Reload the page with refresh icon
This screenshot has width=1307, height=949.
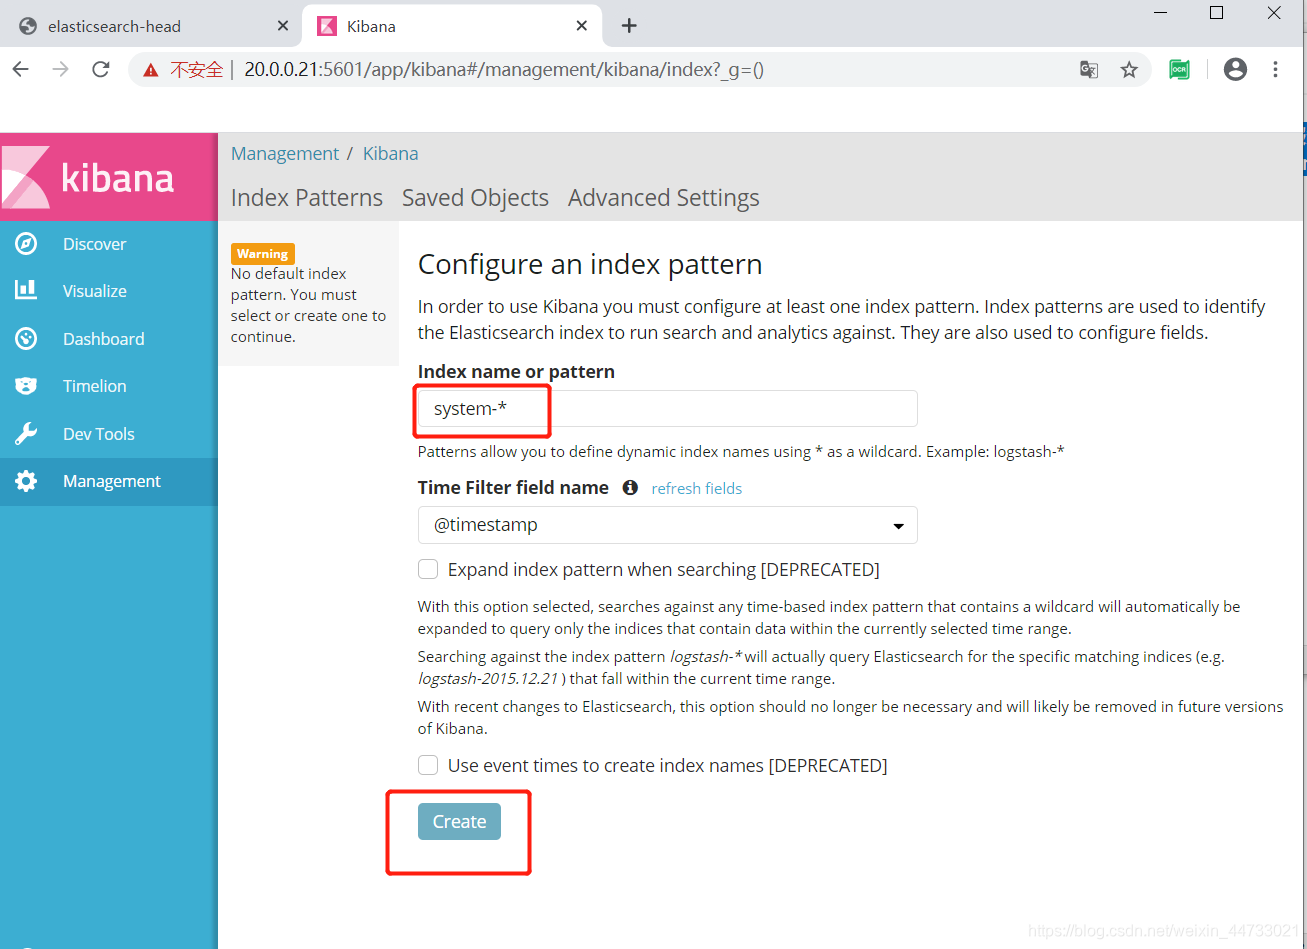click(101, 69)
